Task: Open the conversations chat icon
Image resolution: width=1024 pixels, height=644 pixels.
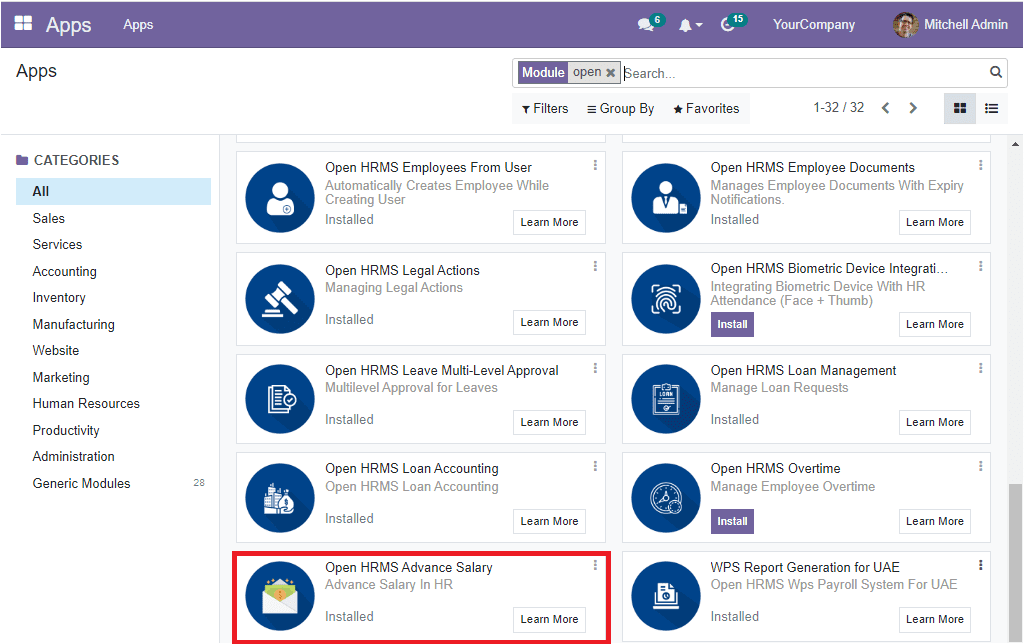Action: 645,25
